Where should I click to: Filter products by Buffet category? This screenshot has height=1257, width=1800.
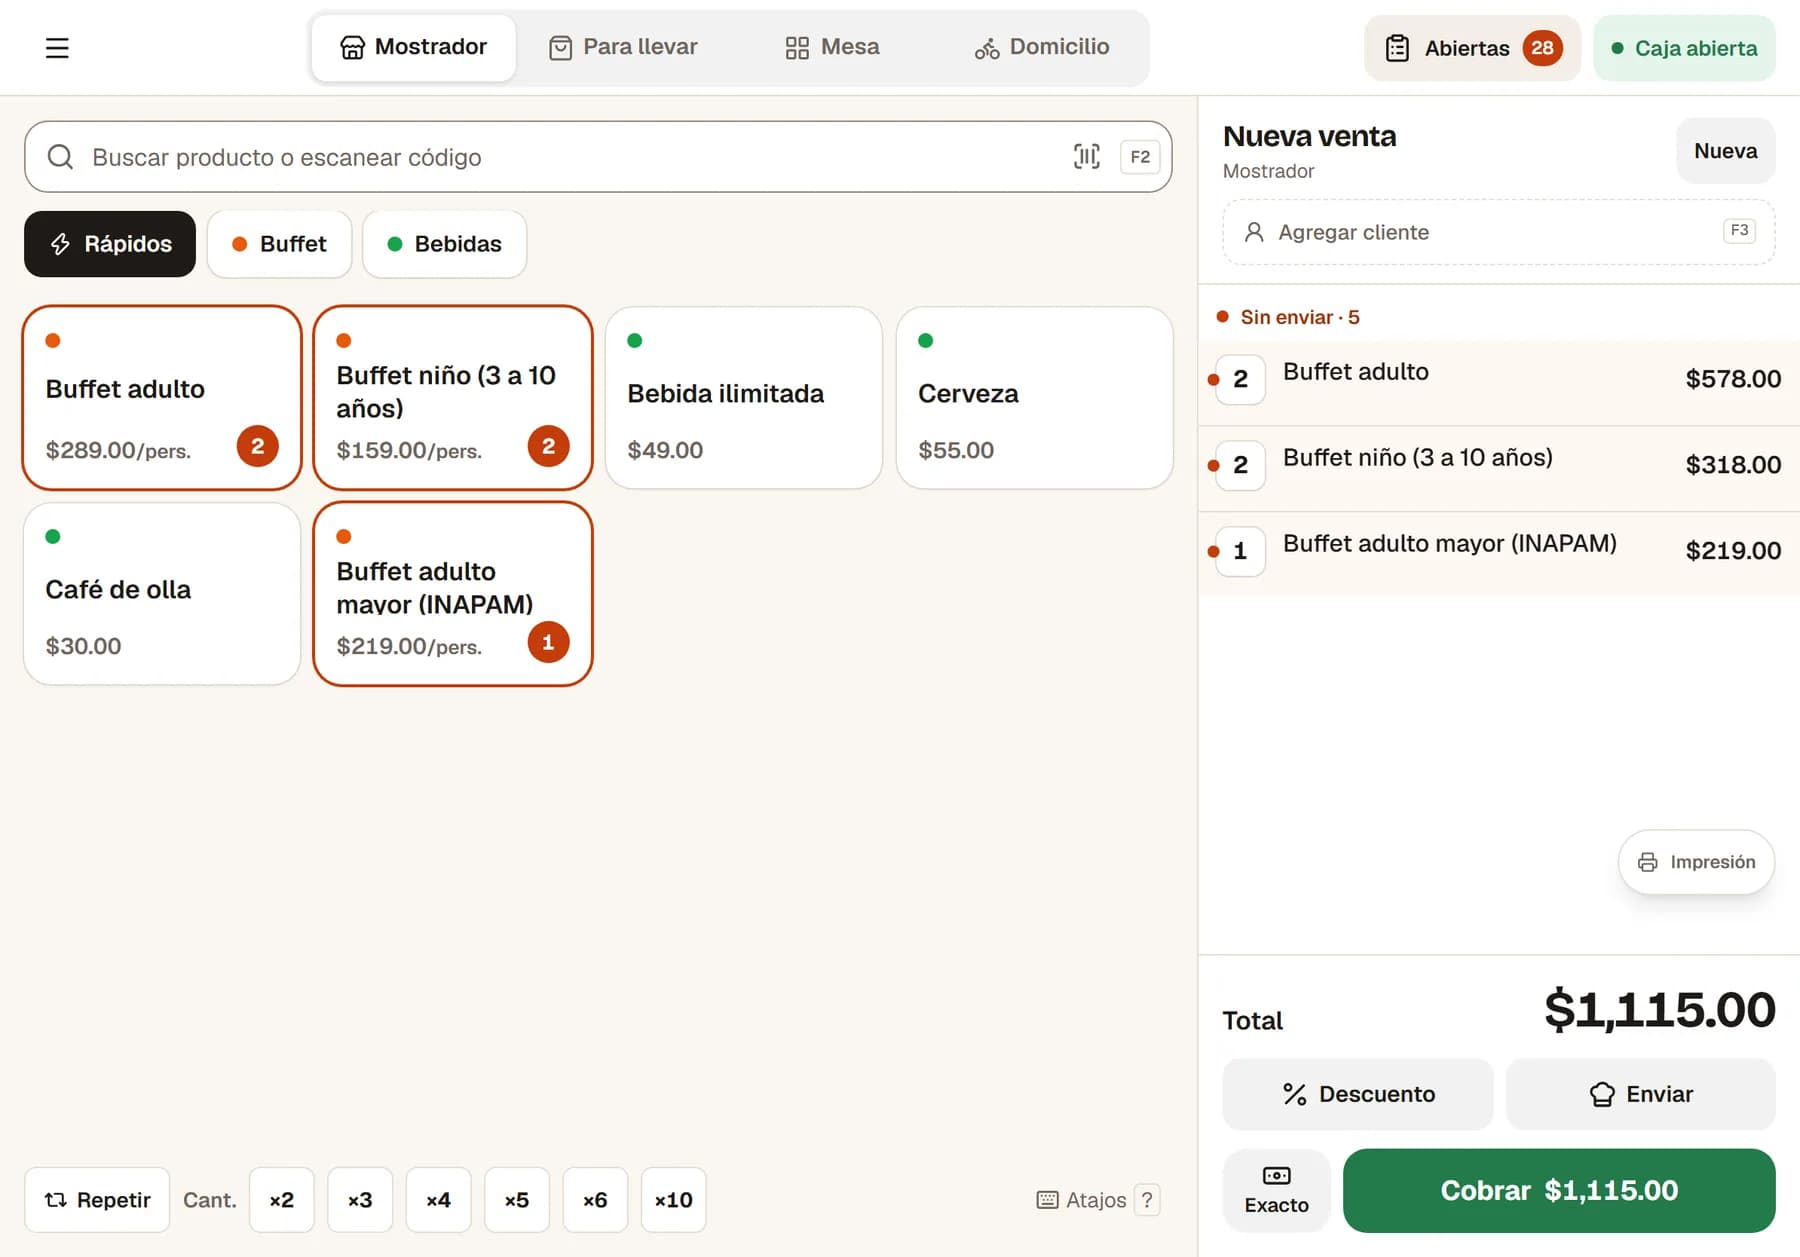[x=279, y=244]
